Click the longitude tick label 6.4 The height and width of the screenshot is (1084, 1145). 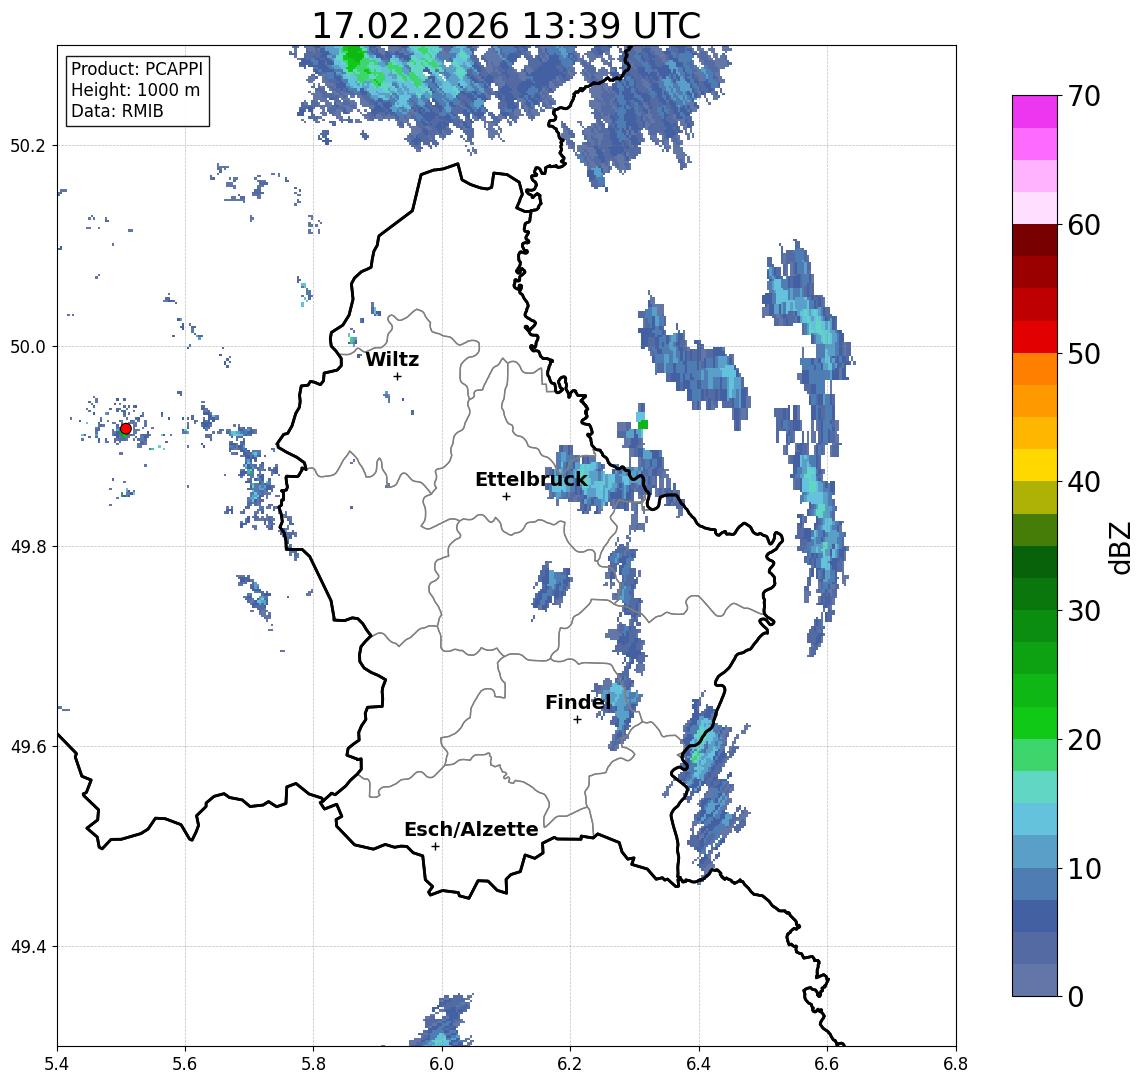[x=699, y=1064]
